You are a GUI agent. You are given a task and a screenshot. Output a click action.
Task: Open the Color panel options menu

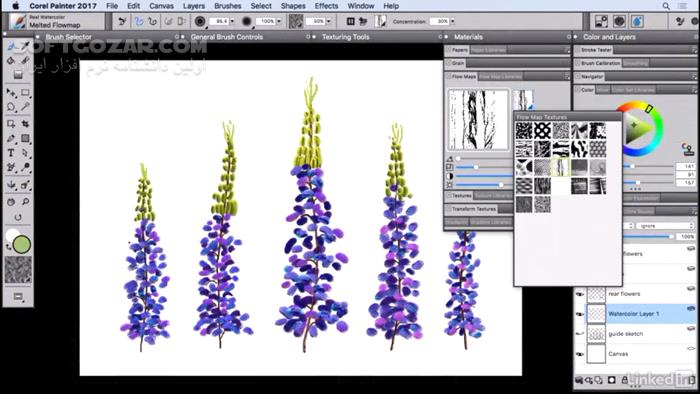tap(695, 90)
